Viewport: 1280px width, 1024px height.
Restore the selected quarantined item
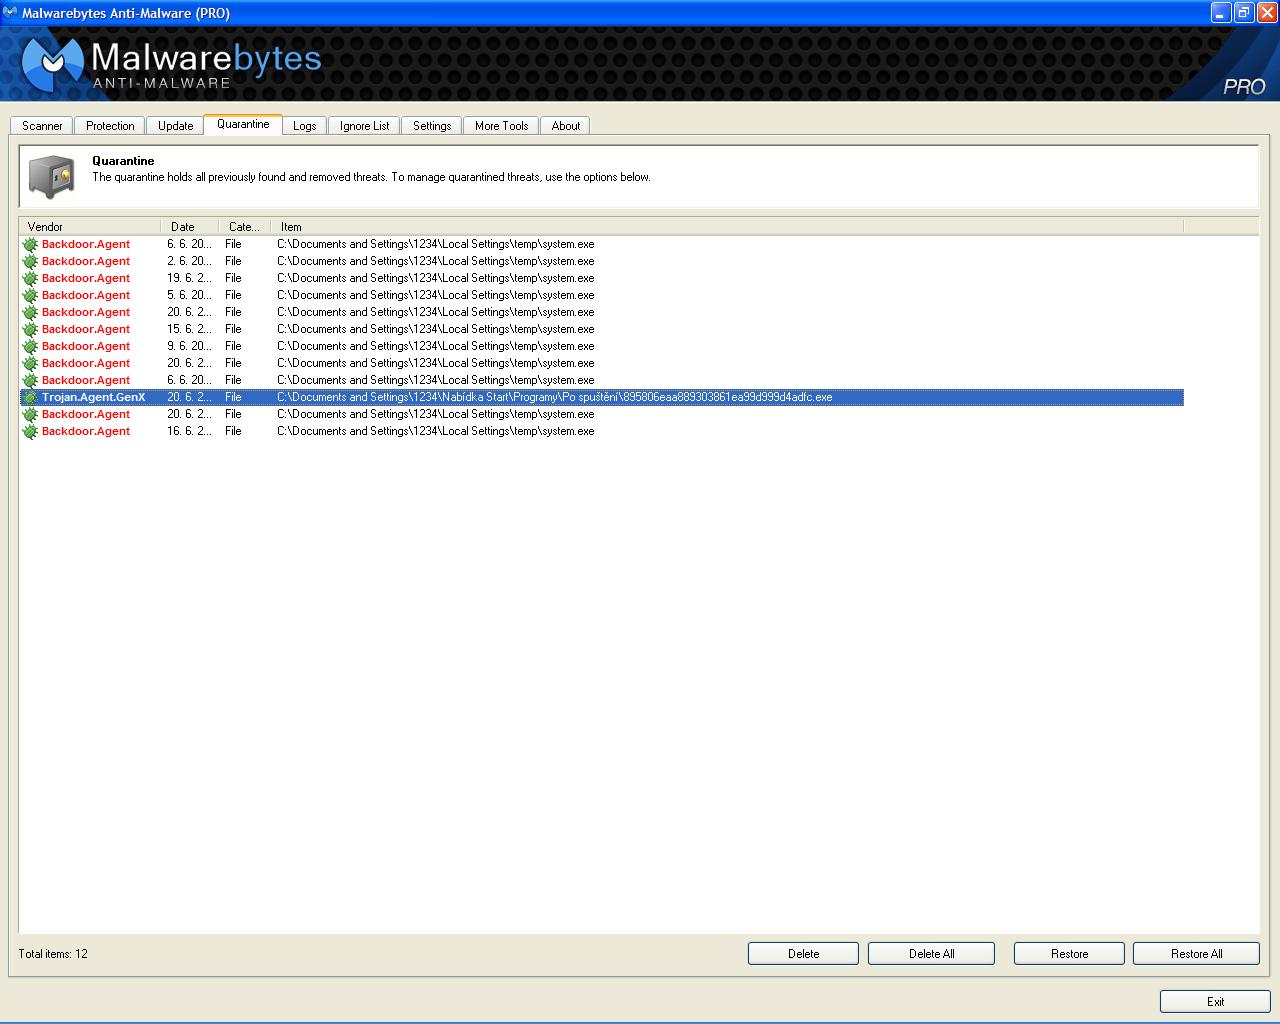1069,954
